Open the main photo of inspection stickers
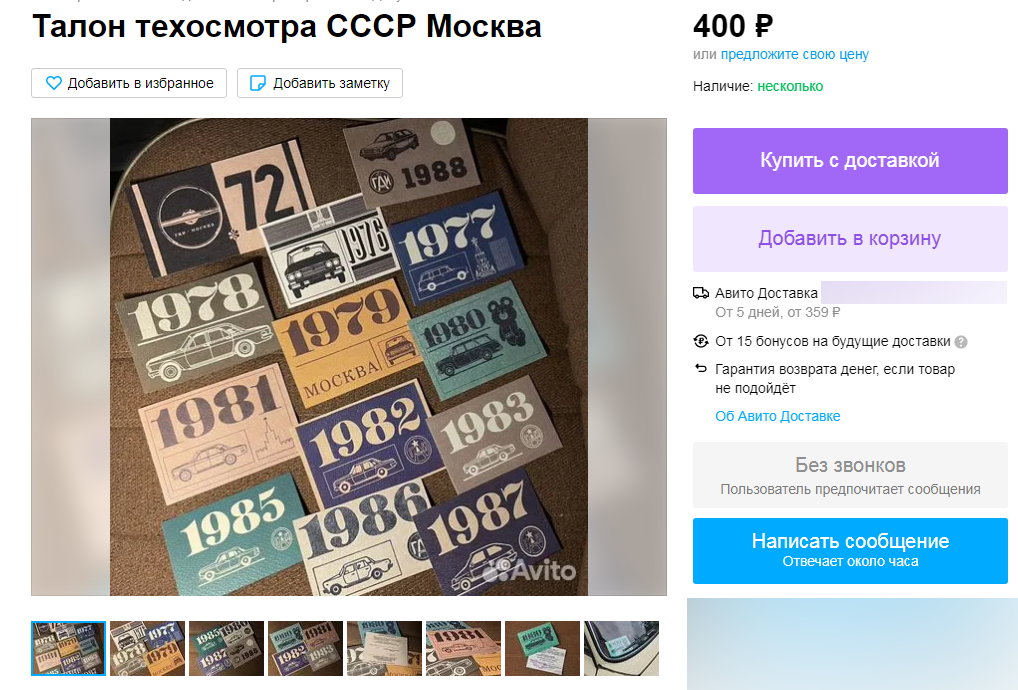Viewport: 1018px width, 690px height. coord(349,357)
